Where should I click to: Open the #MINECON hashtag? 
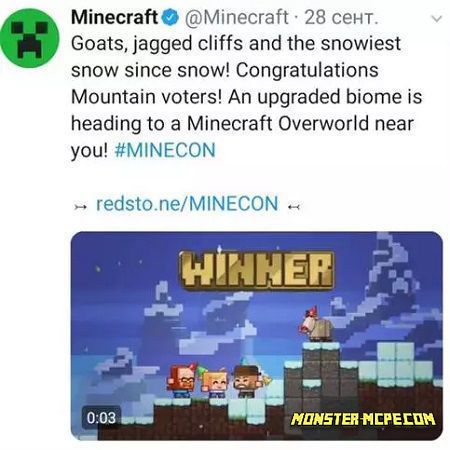(x=165, y=150)
